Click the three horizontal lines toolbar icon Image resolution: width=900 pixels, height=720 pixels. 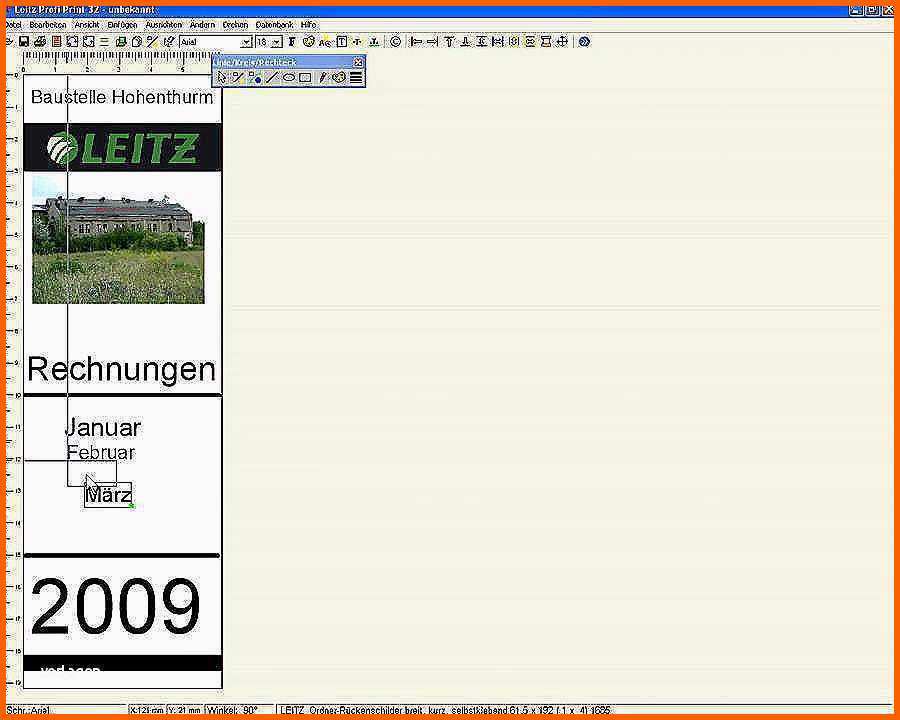[104, 41]
